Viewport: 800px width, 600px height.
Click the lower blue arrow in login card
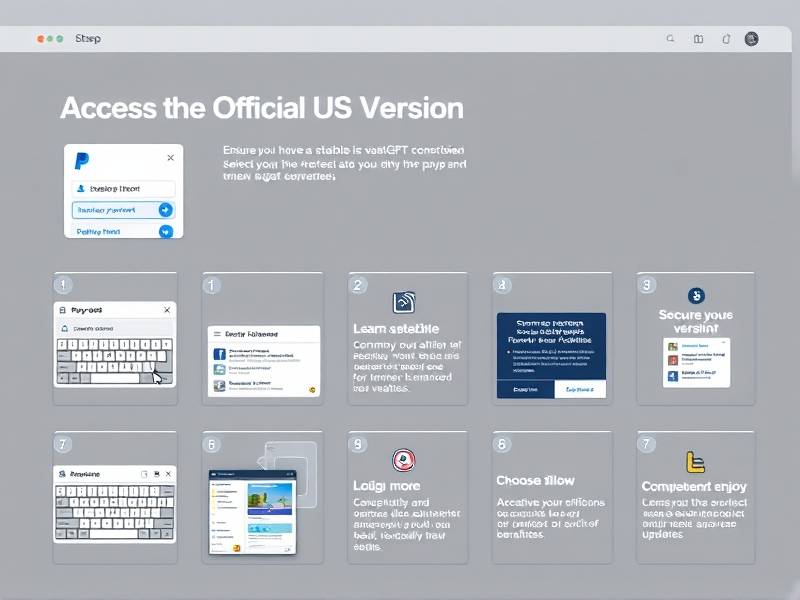165,232
